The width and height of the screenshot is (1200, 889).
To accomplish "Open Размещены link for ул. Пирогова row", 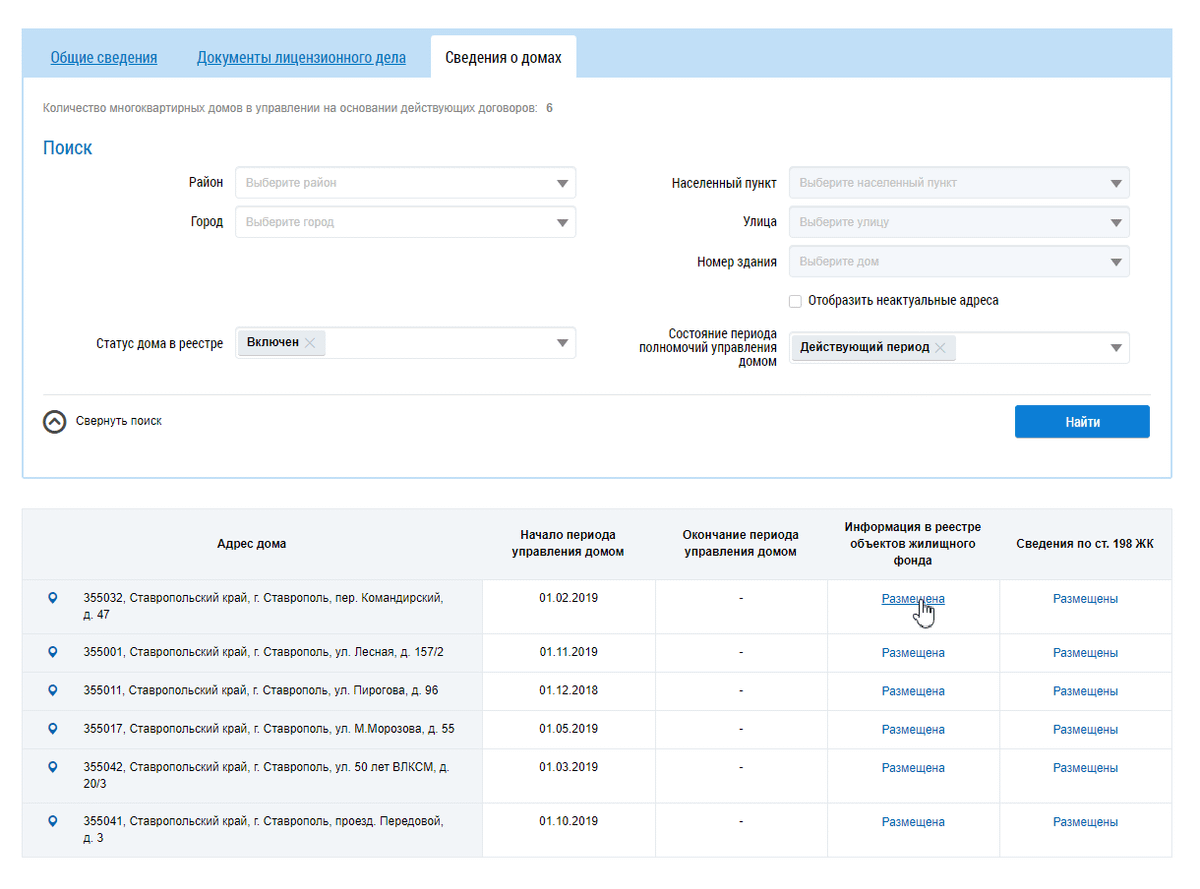I will point(1085,691).
